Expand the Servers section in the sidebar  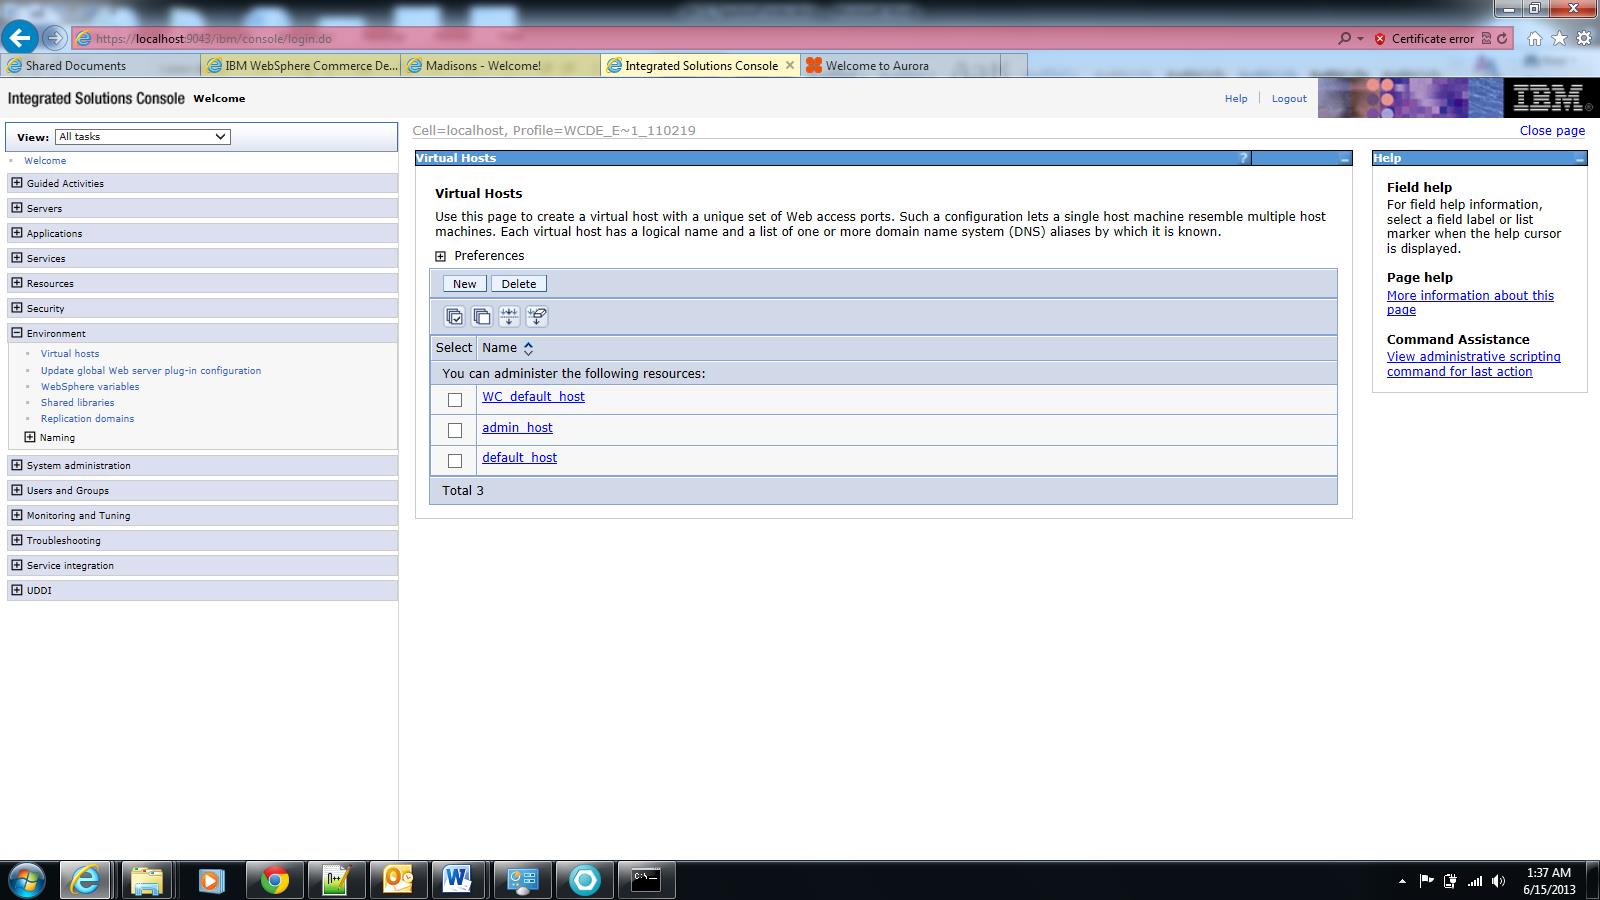(15, 208)
